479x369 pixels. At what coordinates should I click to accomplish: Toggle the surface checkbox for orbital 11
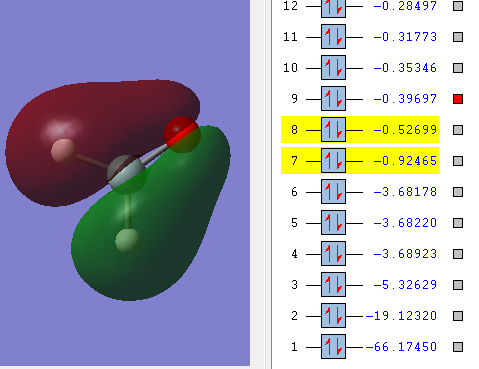(458, 37)
